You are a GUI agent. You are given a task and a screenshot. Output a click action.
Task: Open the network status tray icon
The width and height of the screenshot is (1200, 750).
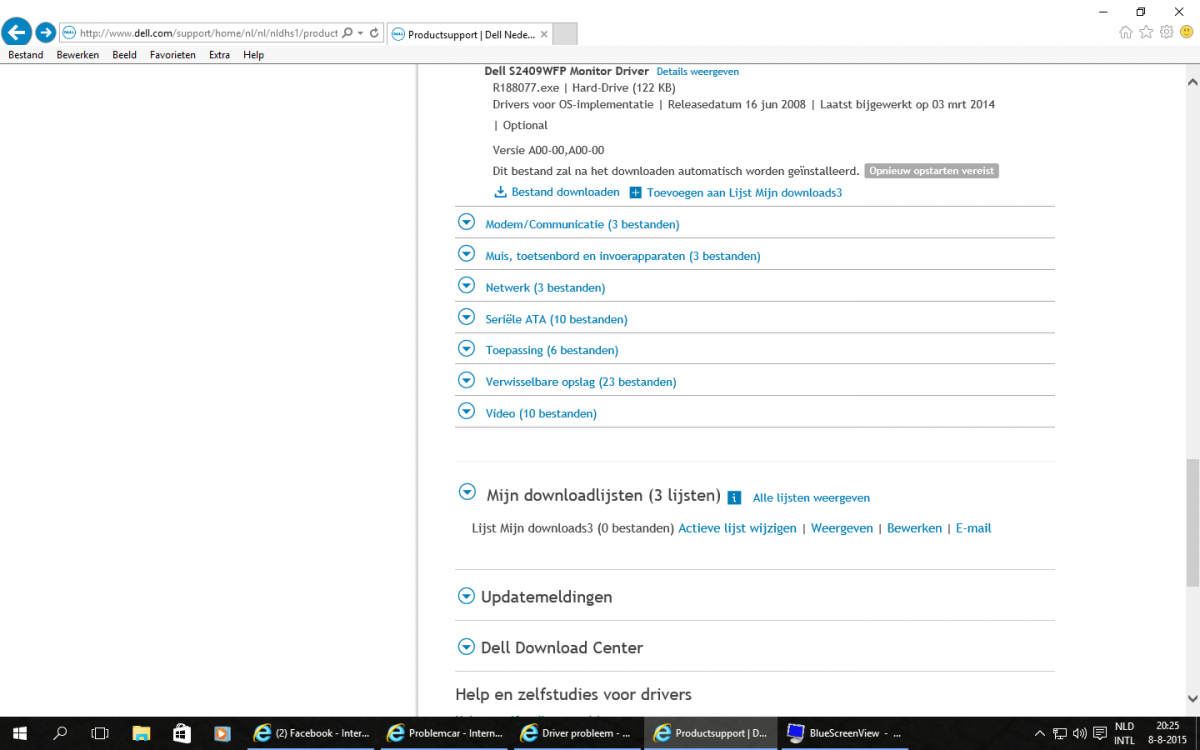pos(1061,733)
